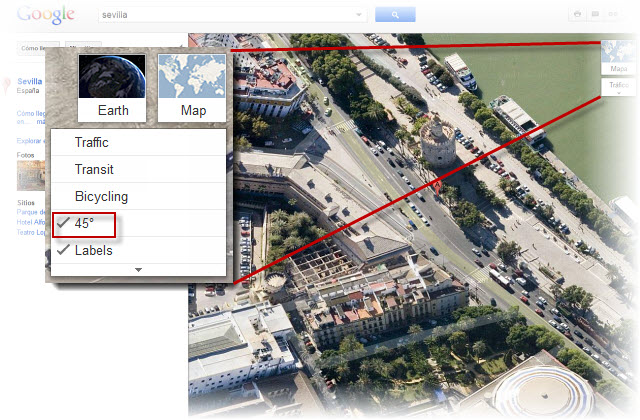The height and width of the screenshot is (420, 640).
Task: Click the red A marker on map
Action: [437, 188]
